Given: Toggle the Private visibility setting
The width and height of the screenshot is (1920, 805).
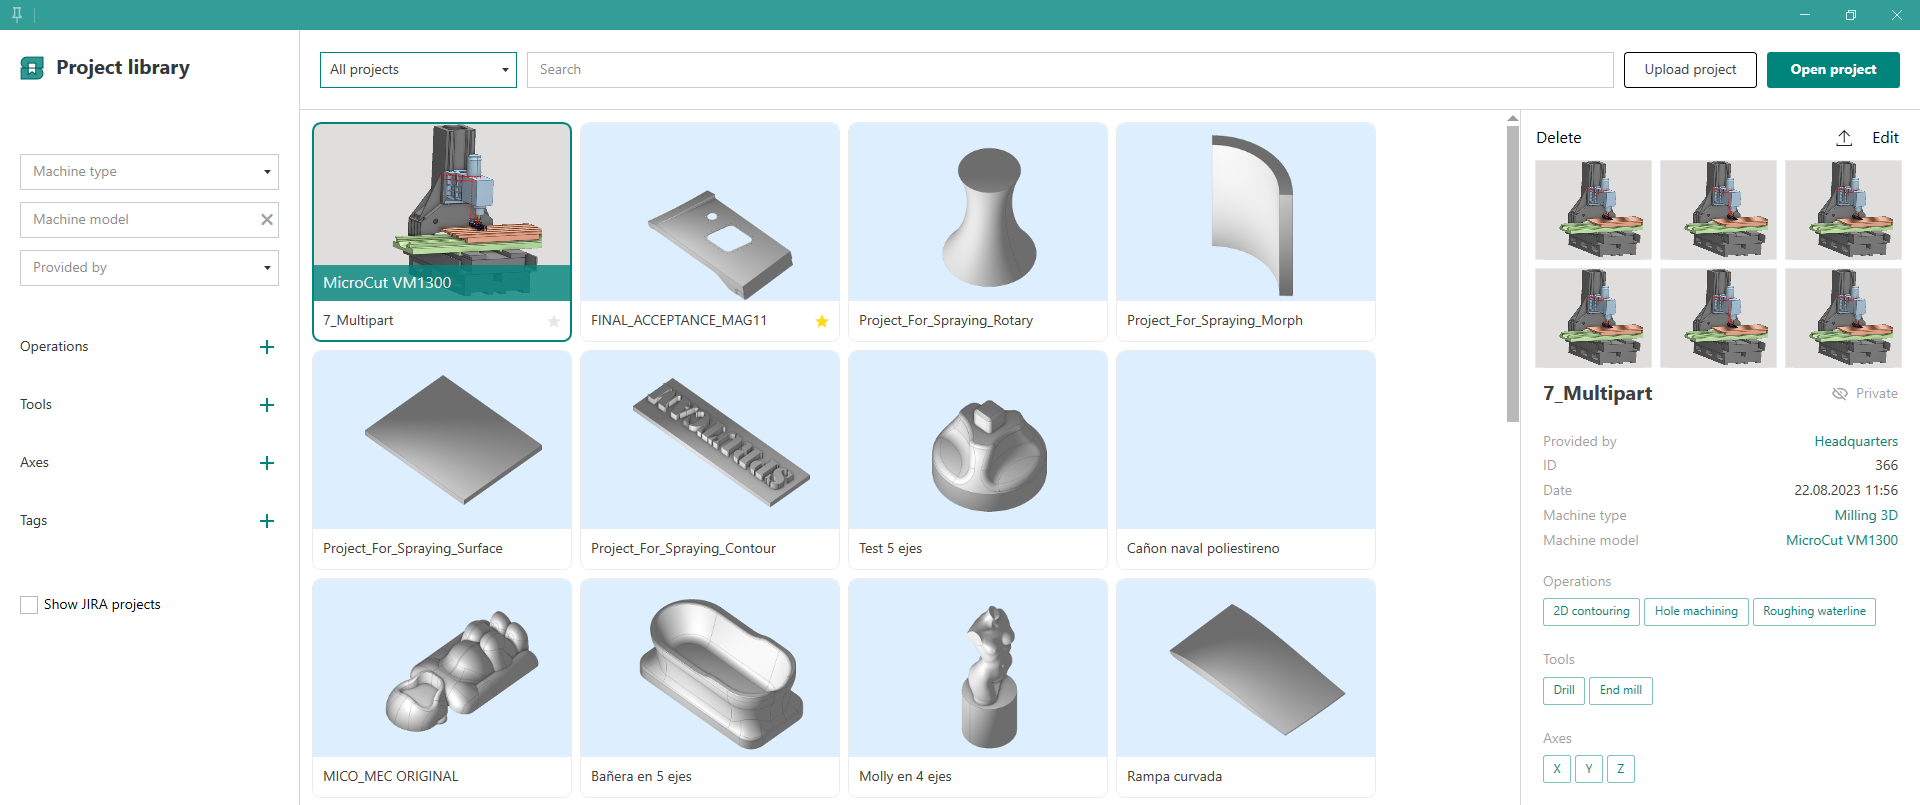Looking at the screenshot, I should (1864, 394).
